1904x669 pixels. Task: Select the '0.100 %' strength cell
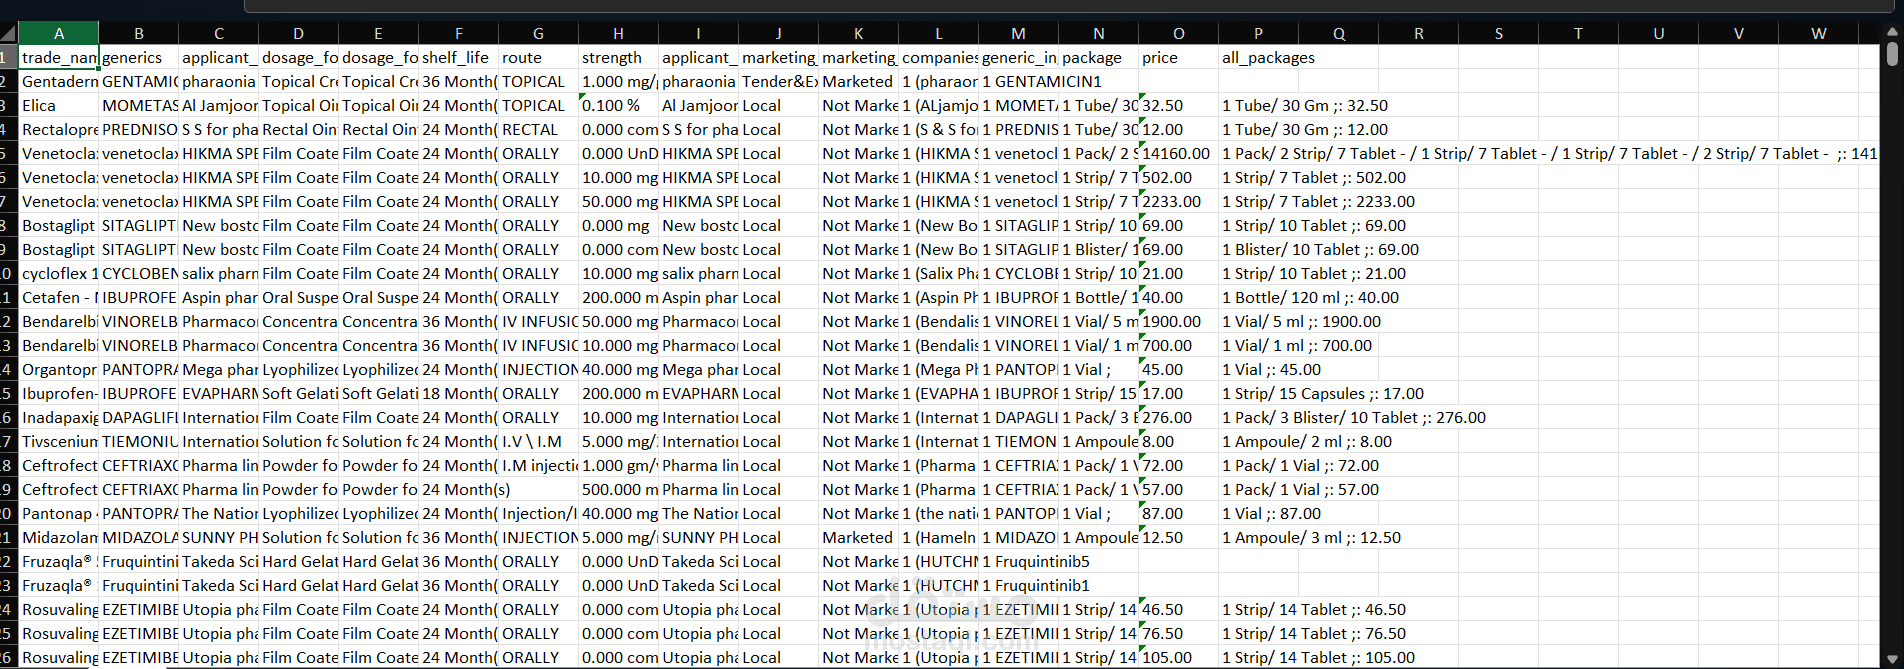point(619,105)
